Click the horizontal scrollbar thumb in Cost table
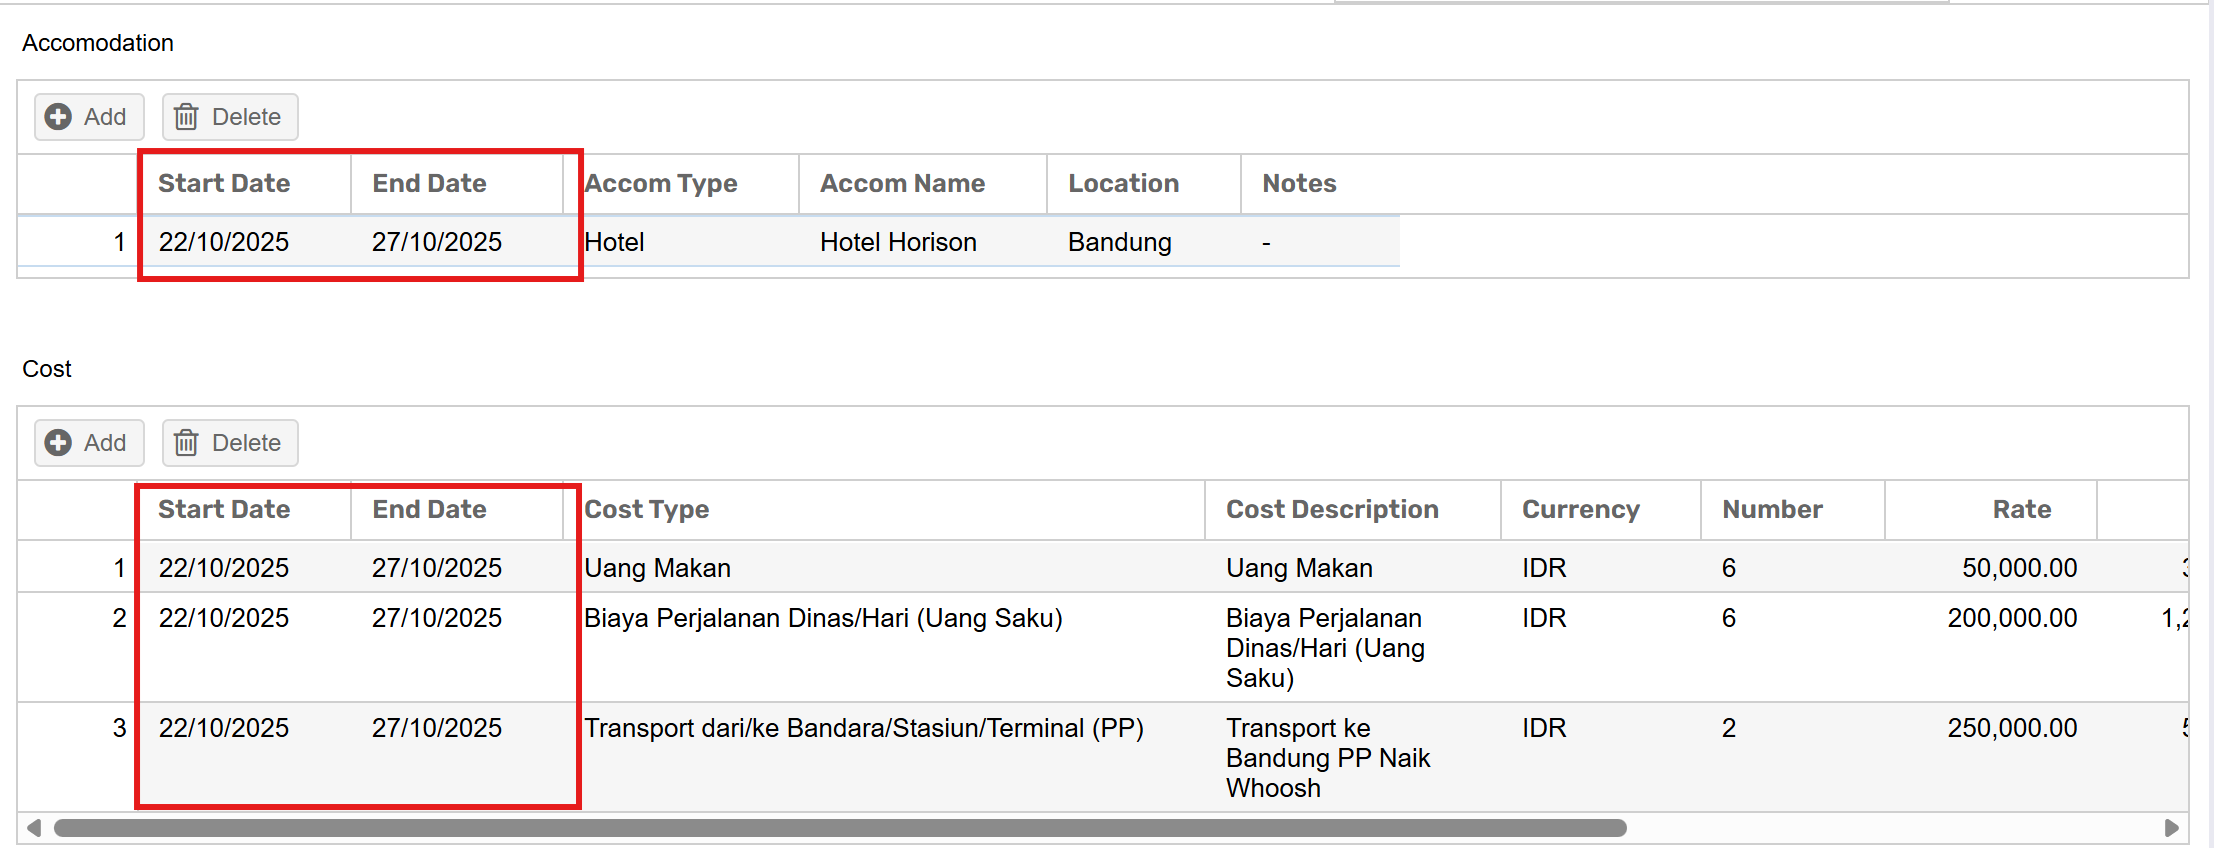2214x848 pixels. 840,828
